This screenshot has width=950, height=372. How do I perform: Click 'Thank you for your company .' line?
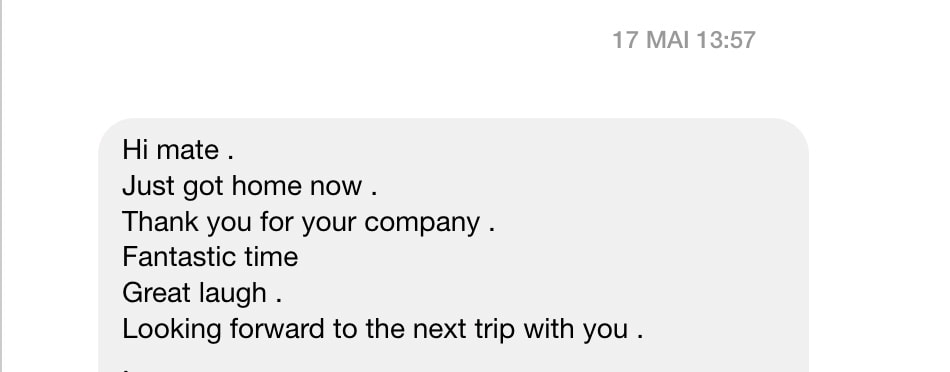point(308,222)
